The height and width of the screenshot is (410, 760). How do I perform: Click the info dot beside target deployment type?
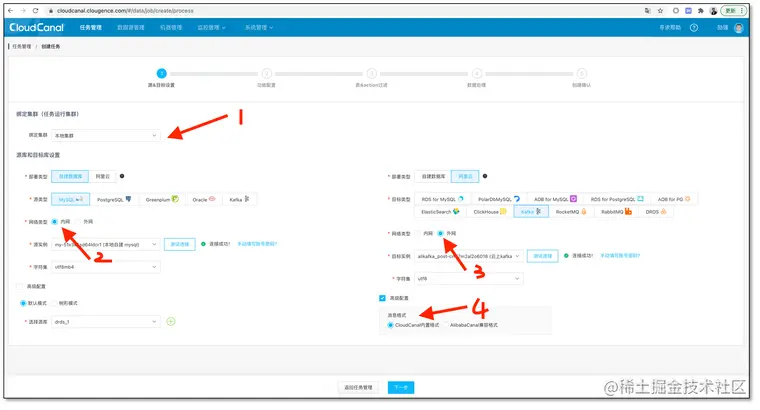coord(485,176)
